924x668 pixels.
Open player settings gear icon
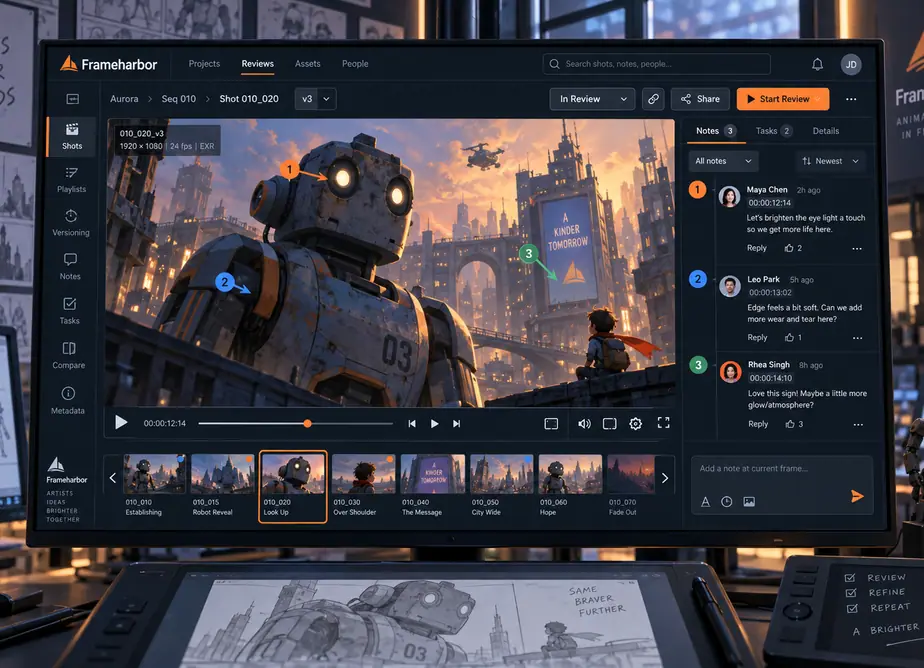coord(635,424)
